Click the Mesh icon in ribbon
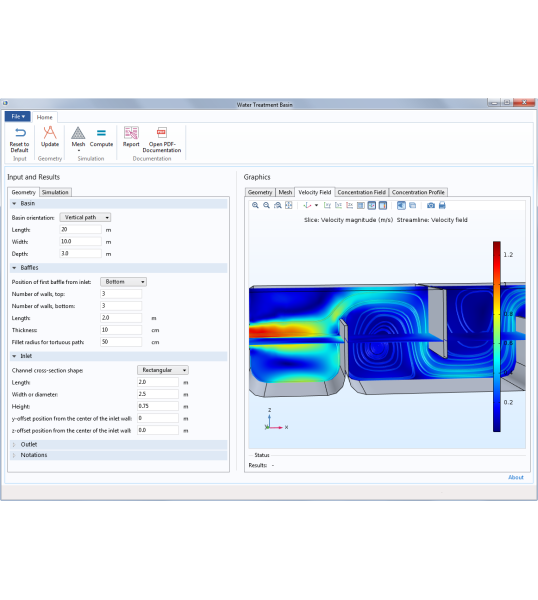The width and height of the screenshot is (538, 600). pyautogui.click(x=78, y=133)
